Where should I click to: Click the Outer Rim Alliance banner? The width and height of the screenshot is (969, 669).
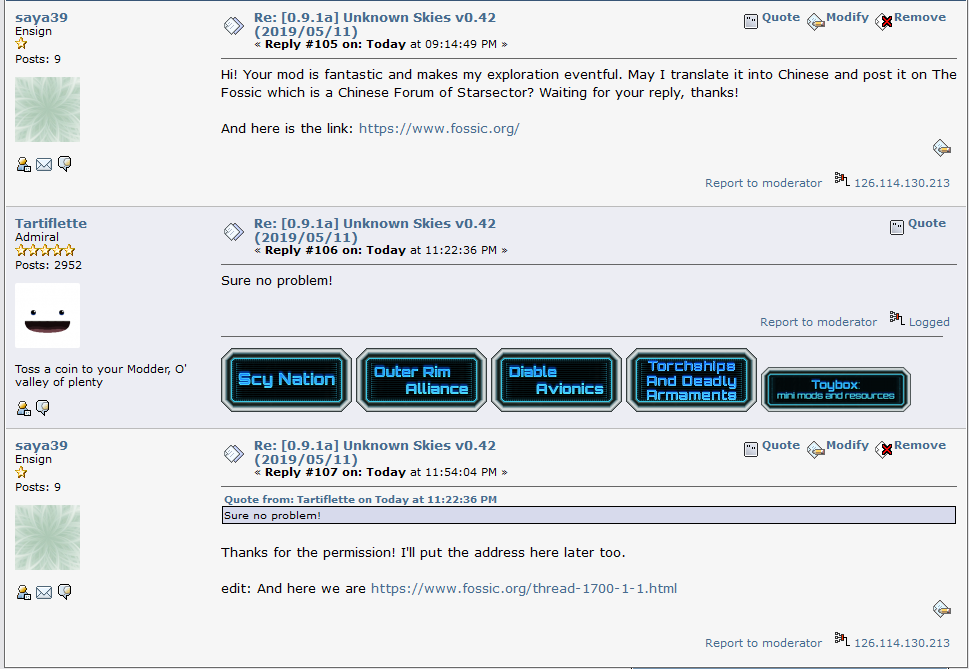click(x=421, y=380)
